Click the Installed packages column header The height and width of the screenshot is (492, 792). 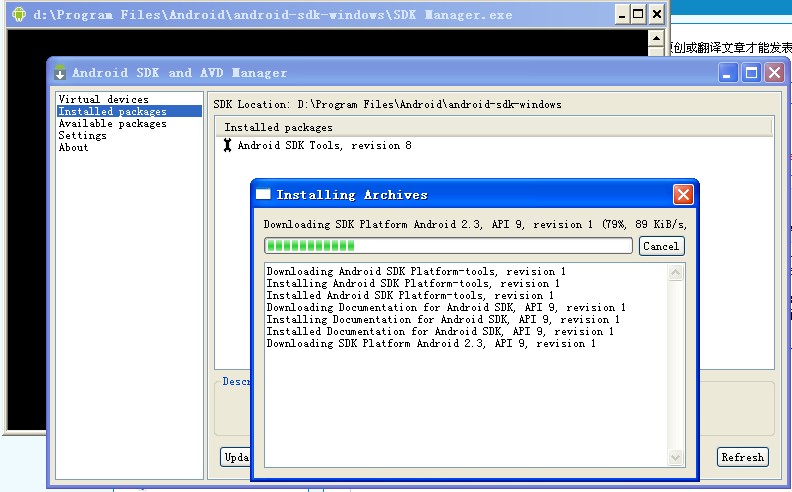coord(494,127)
